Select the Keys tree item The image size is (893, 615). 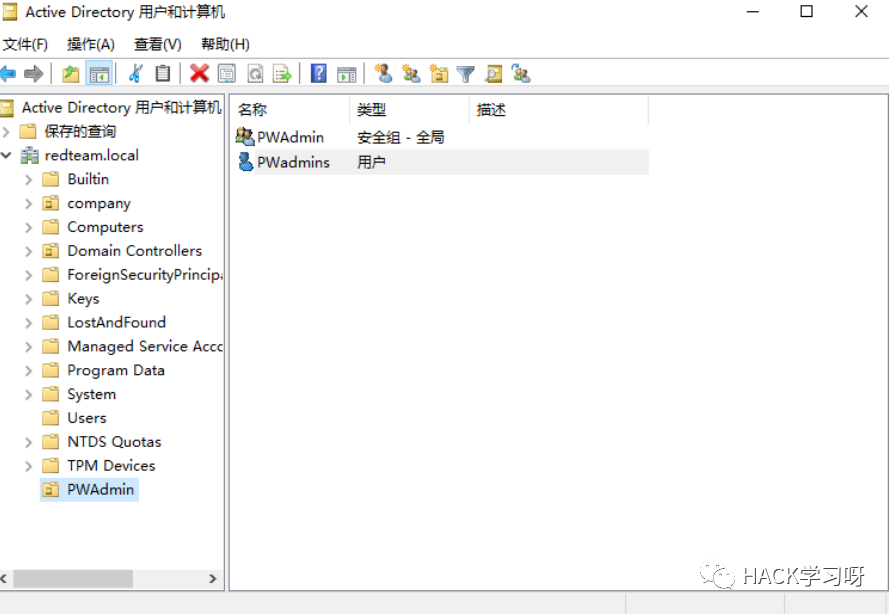(83, 299)
